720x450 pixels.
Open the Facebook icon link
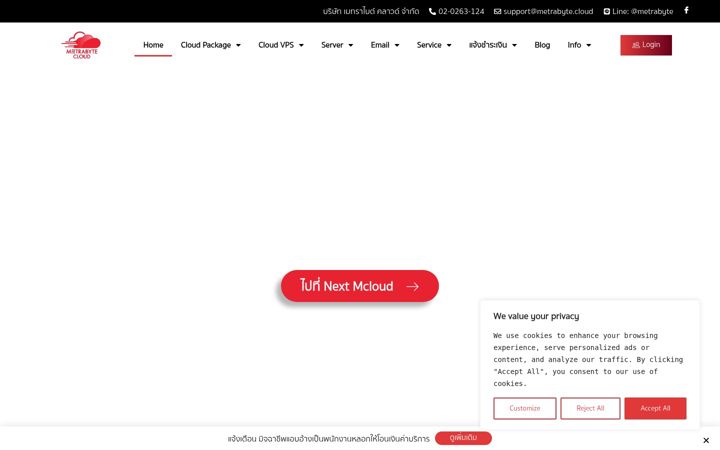(x=686, y=10)
